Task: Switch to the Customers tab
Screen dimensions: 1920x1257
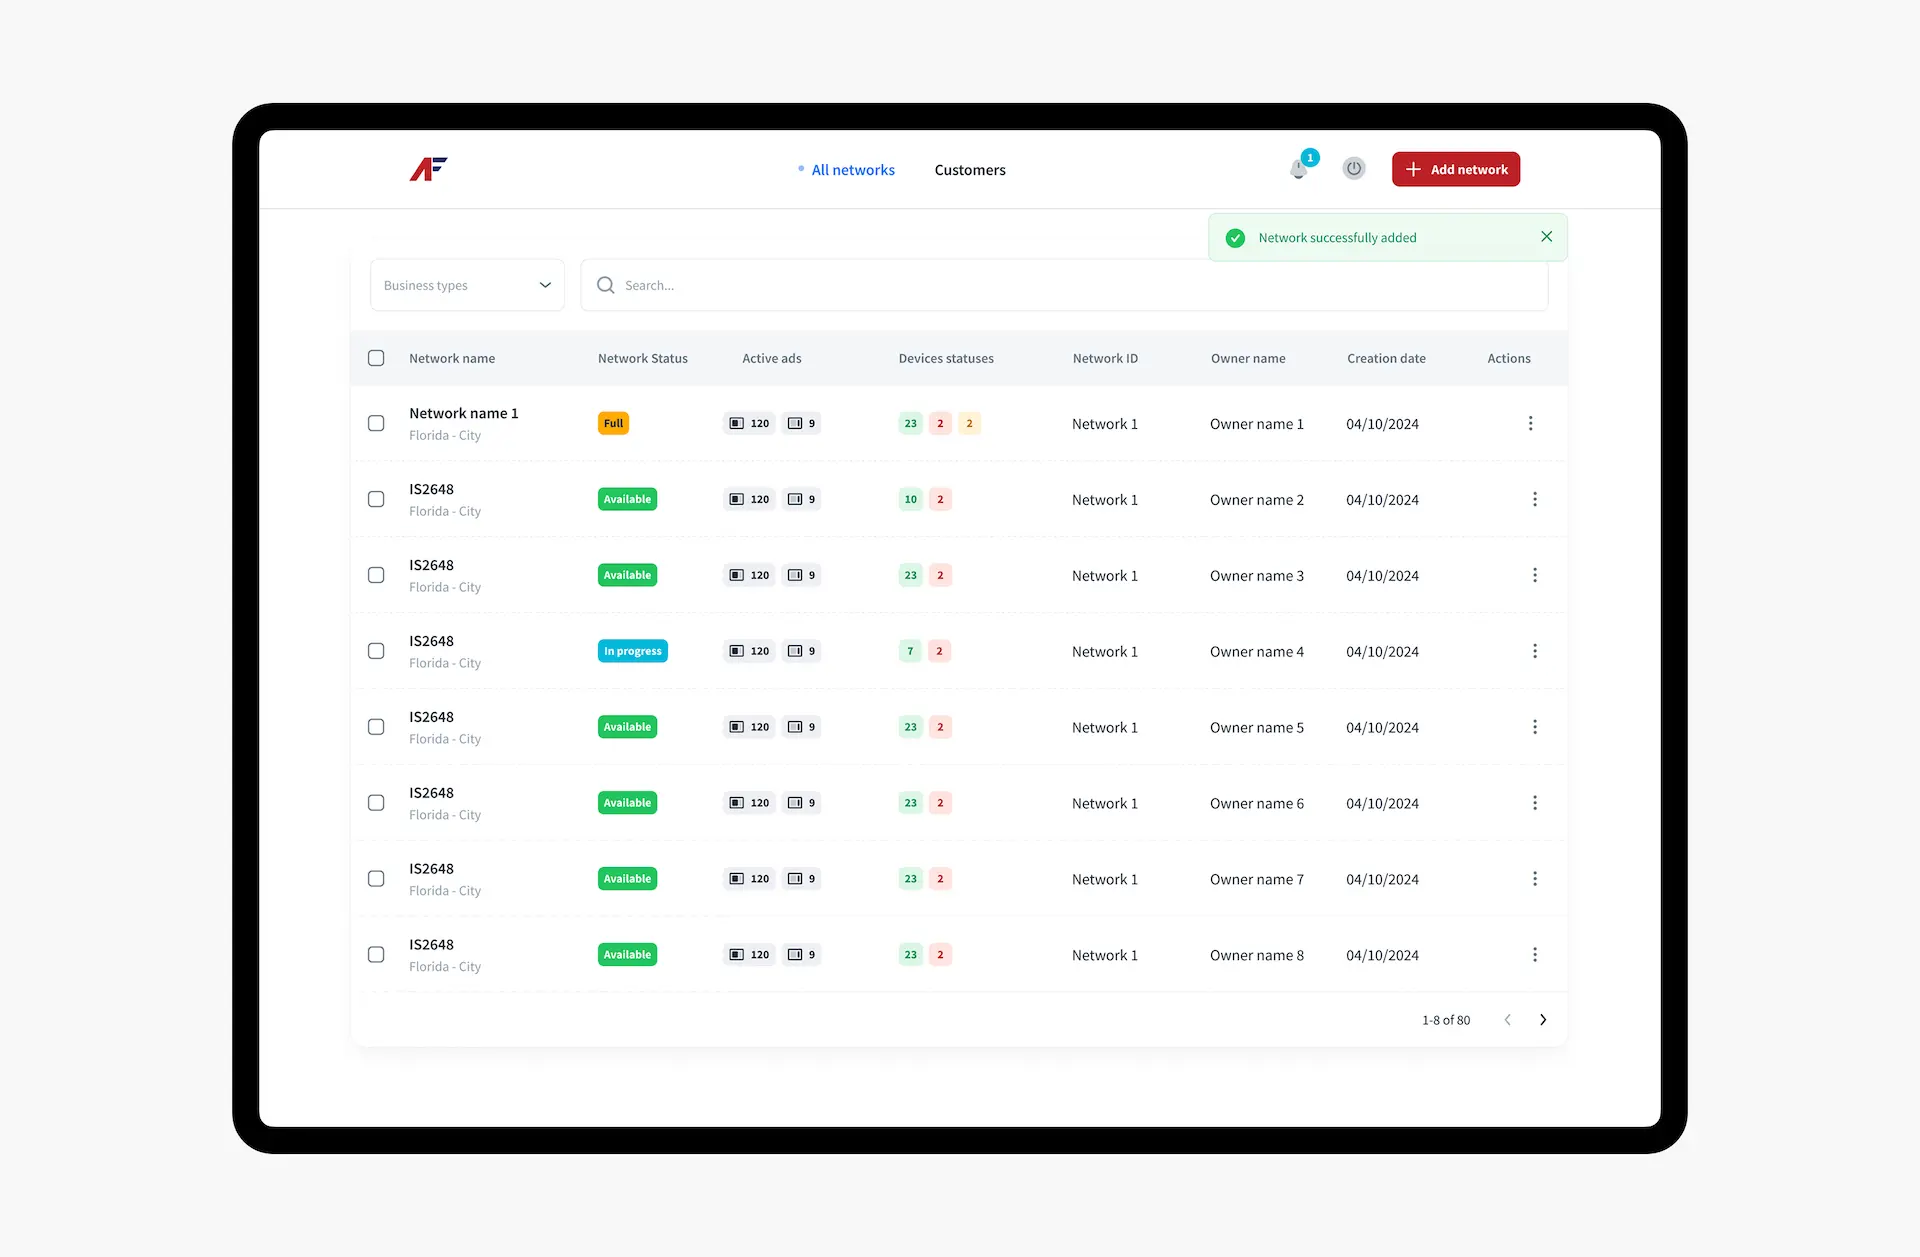Action: click(969, 169)
